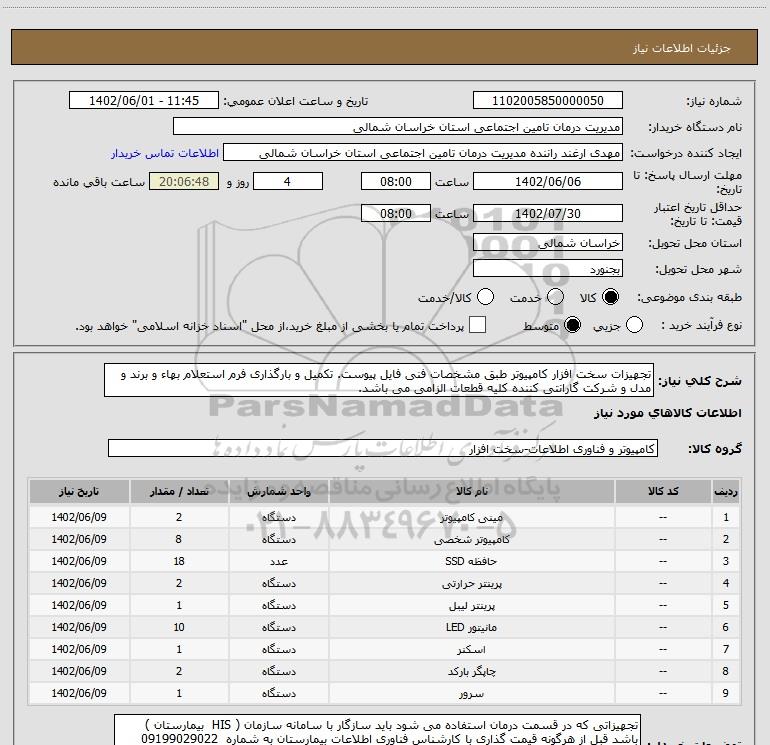This screenshot has width=770, height=745.
Task: Click the remaining time 20:06:48 field
Action: 184,181
